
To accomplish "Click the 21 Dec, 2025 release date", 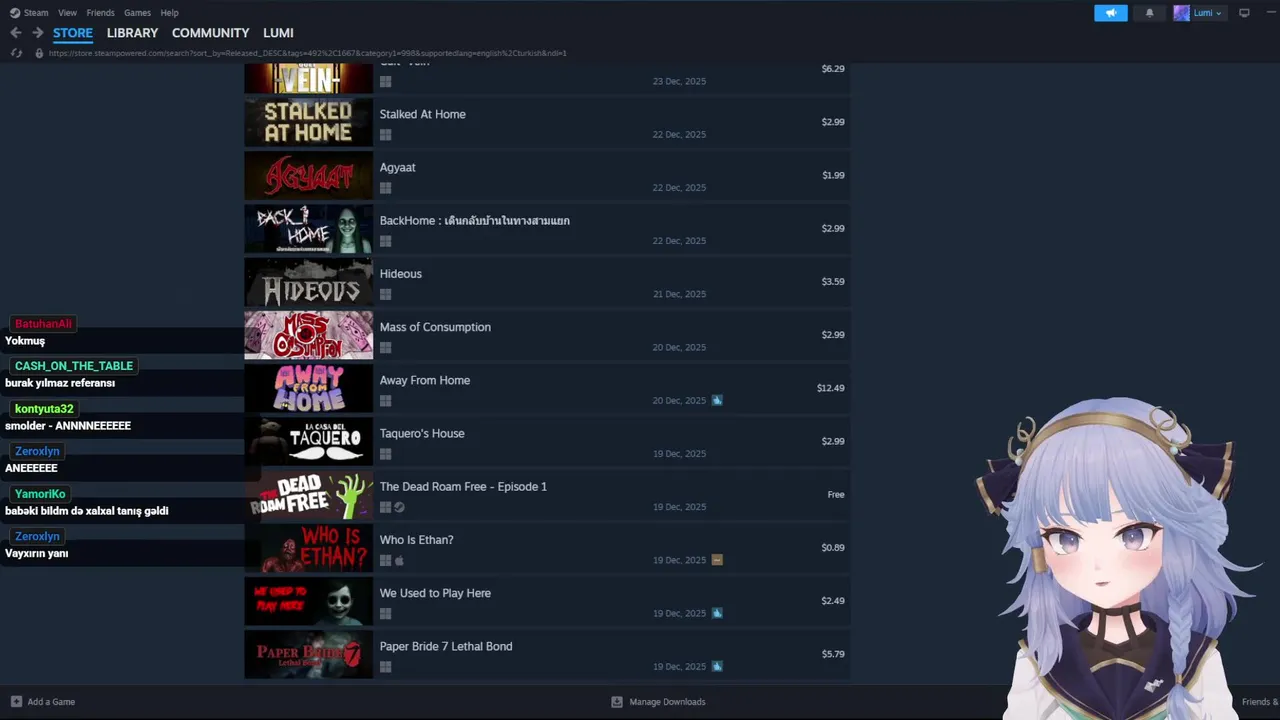I will click(679, 294).
